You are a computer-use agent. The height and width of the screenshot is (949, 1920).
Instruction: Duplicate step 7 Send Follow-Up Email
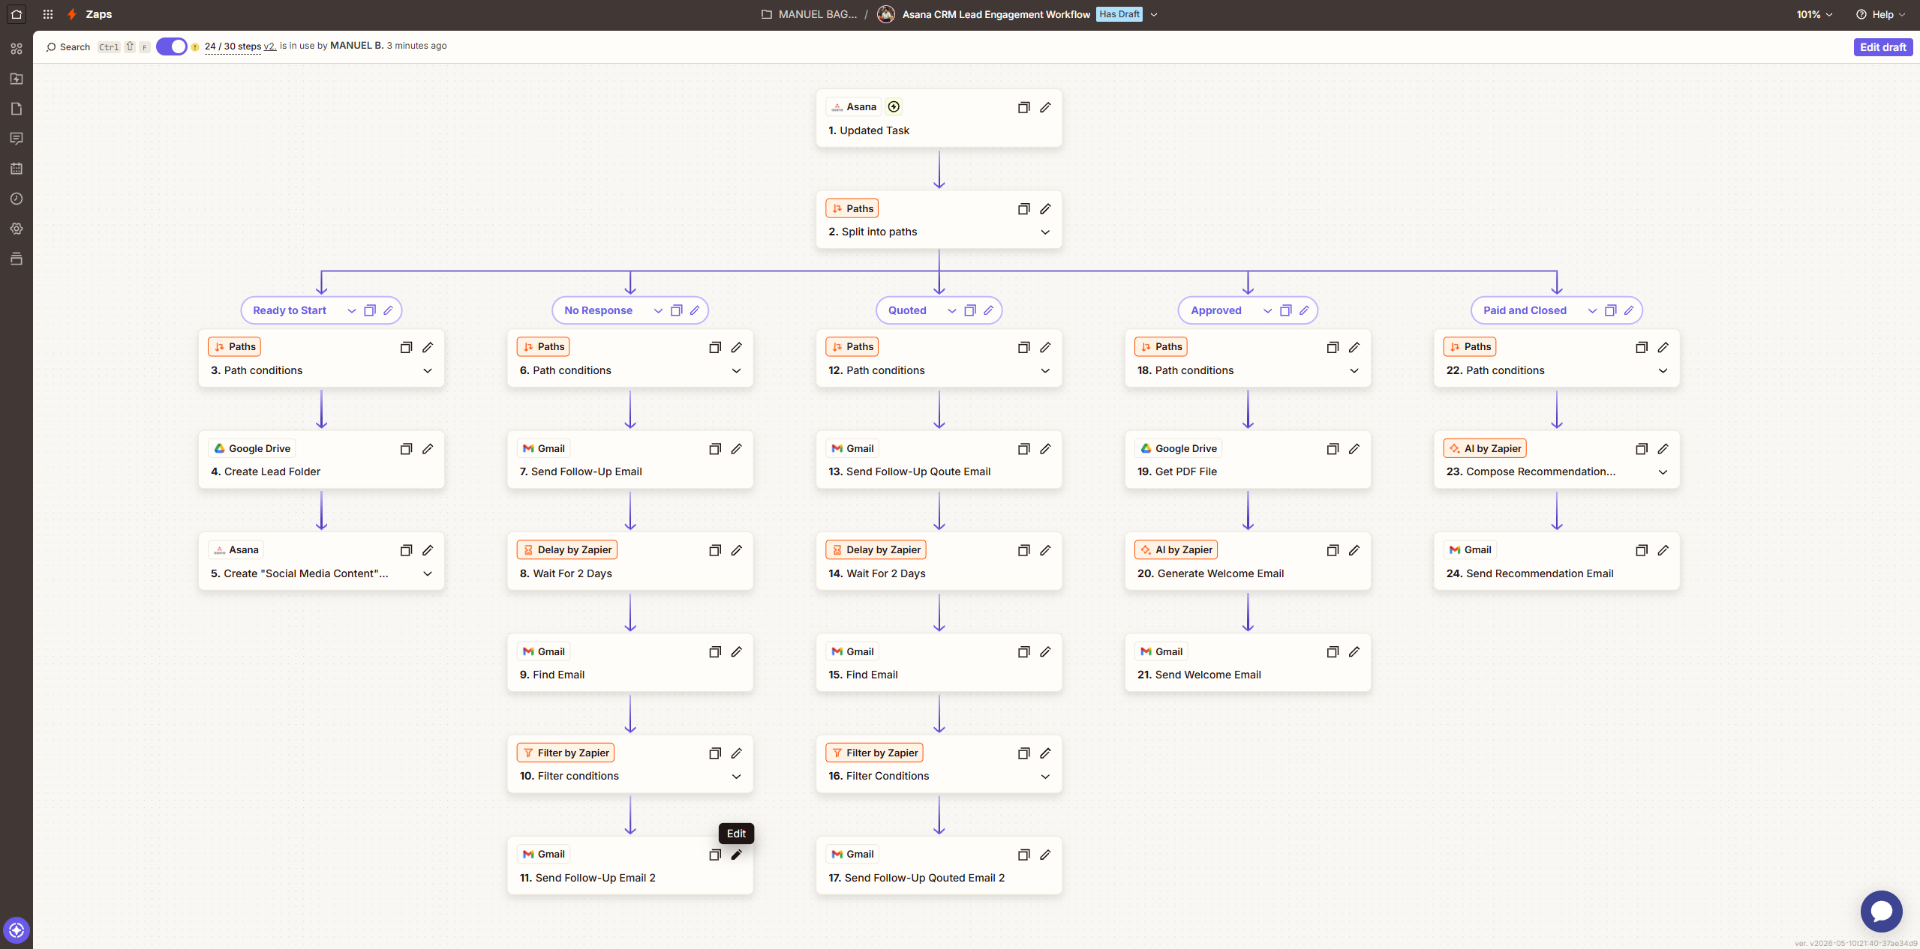[715, 449]
